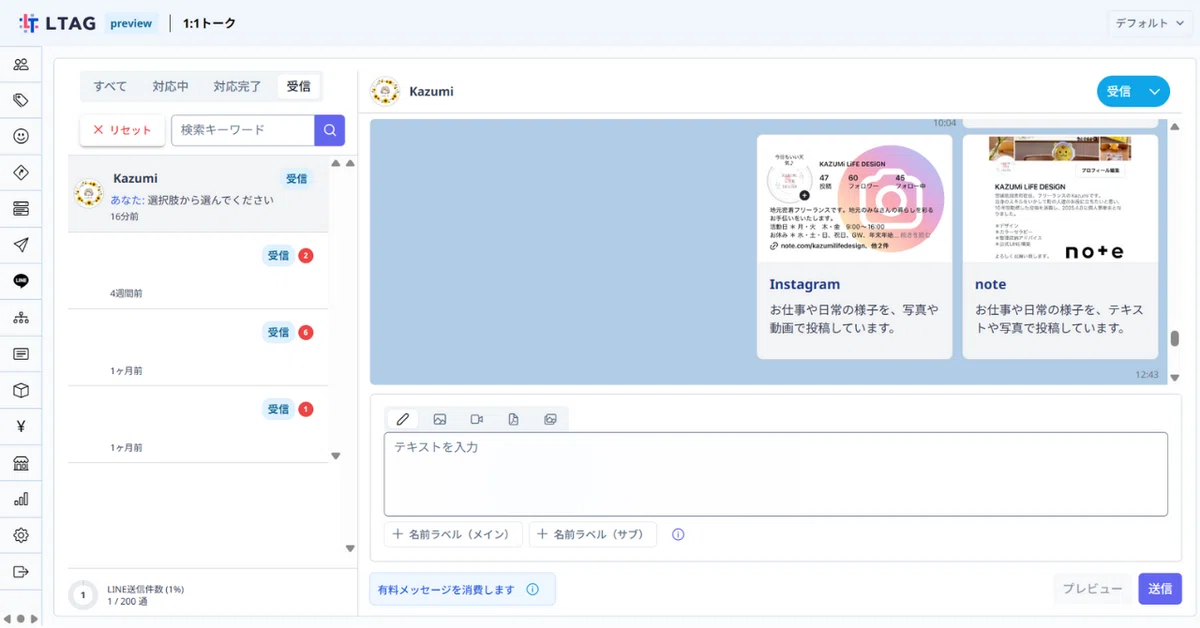Screen dimensions: 1200x628
Task: Open the 受信 status dropdown in chat header
Action: (1133, 91)
